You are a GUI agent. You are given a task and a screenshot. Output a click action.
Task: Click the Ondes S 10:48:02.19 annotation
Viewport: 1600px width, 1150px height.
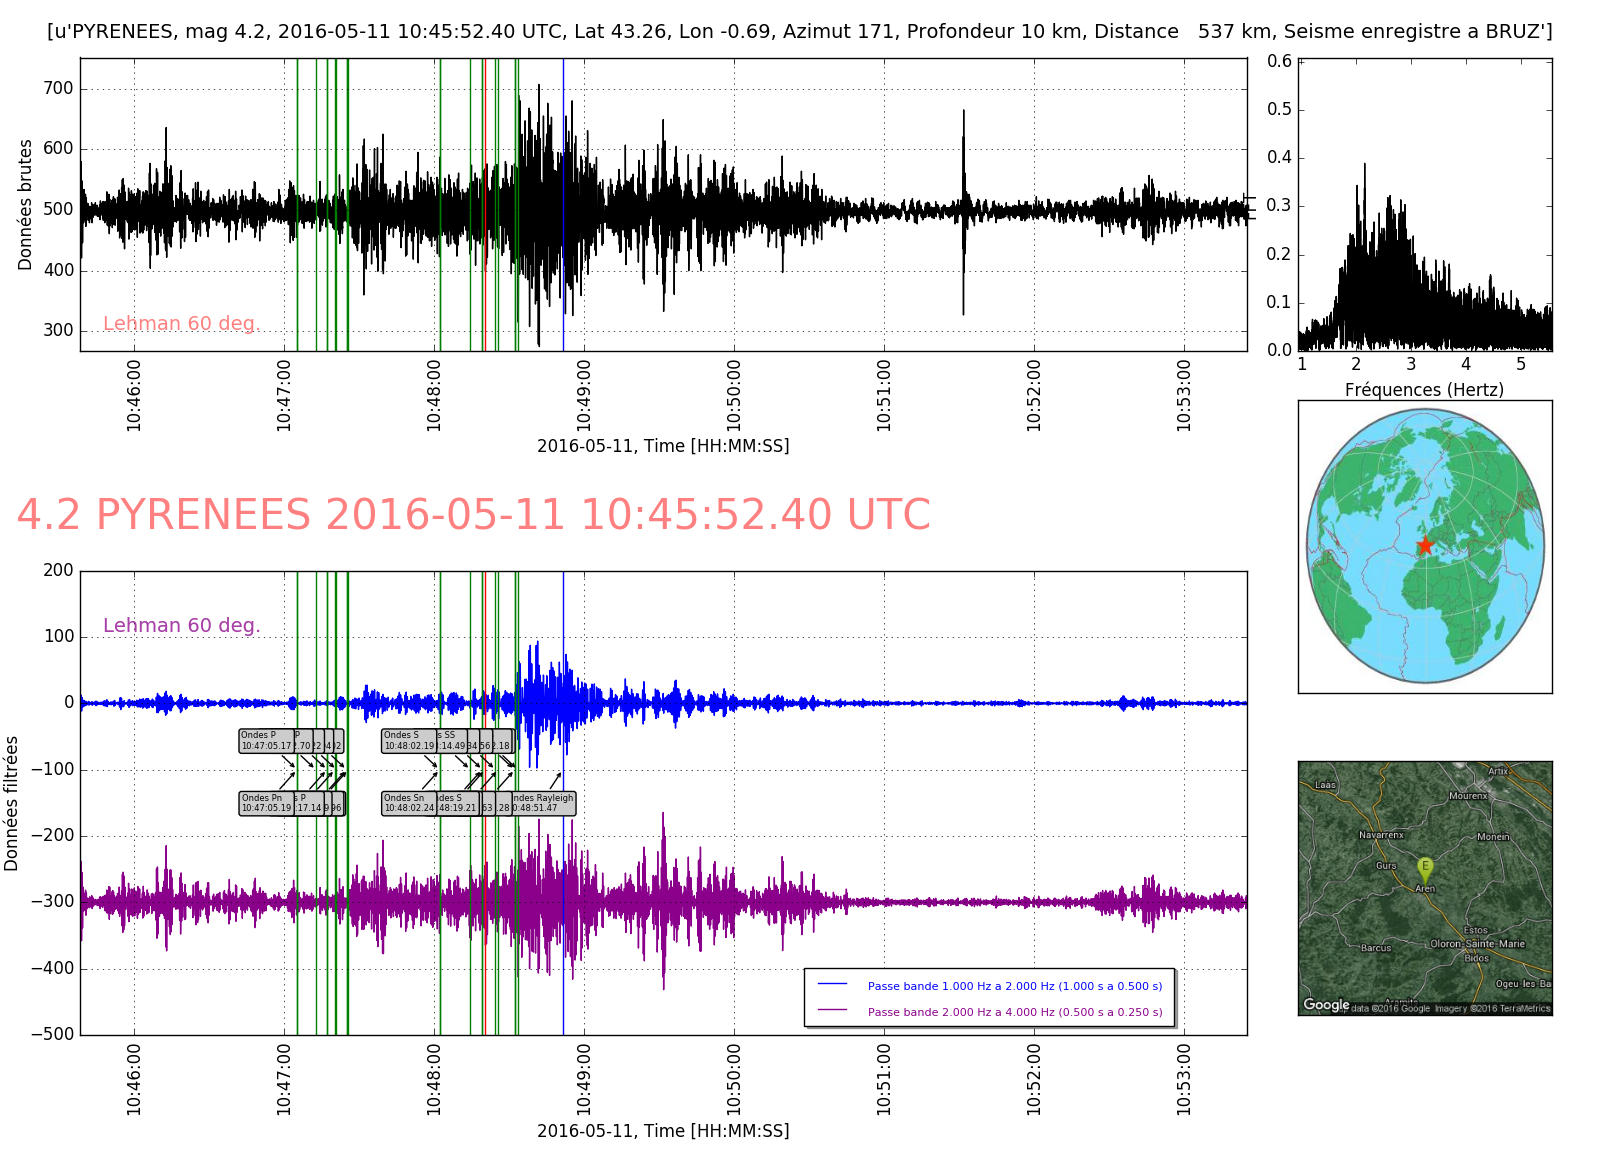pos(408,741)
